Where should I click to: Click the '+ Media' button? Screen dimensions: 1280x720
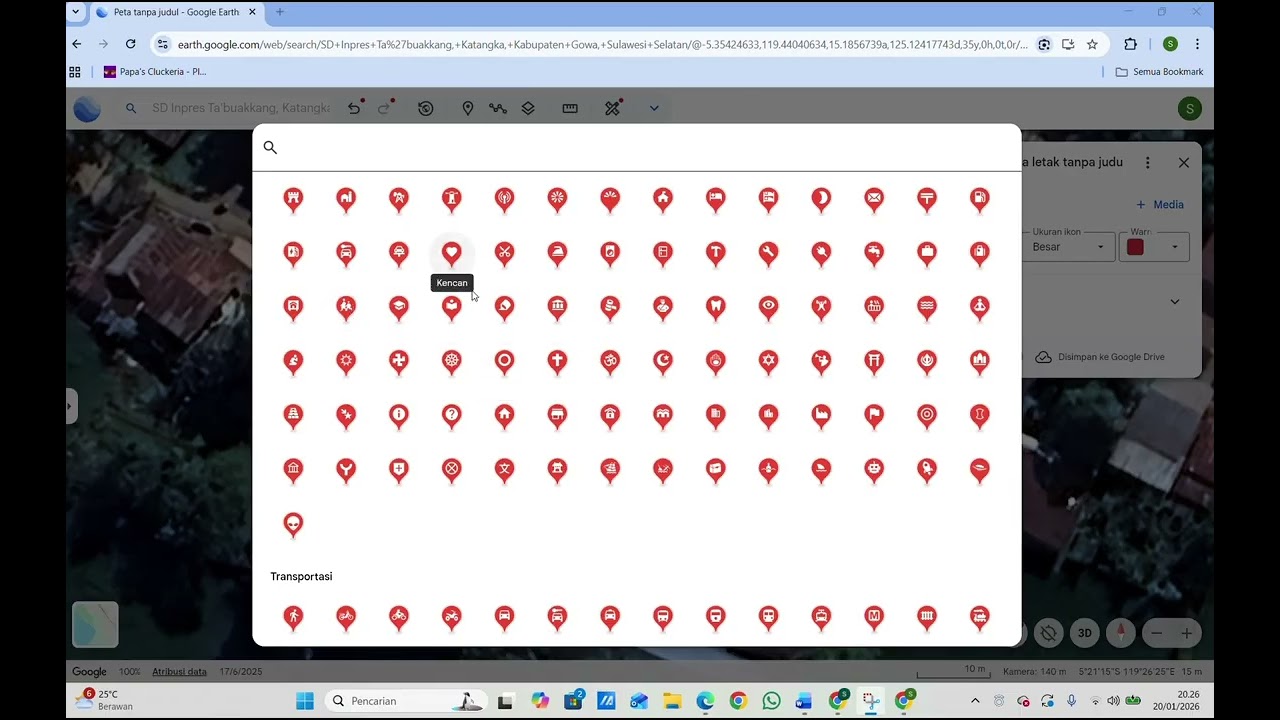point(1160,204)
